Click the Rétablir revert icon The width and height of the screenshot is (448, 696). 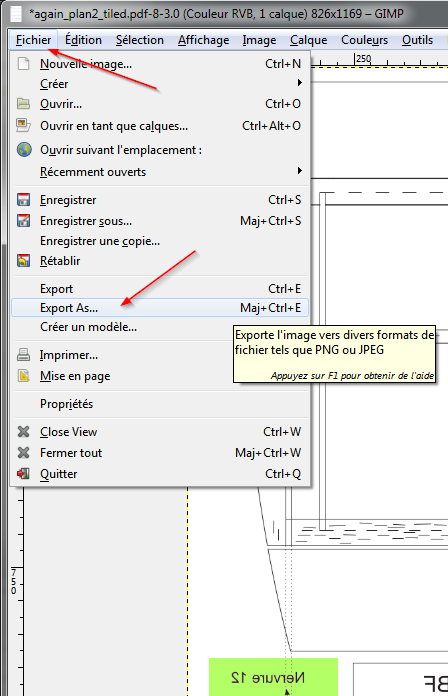[23, 261]
